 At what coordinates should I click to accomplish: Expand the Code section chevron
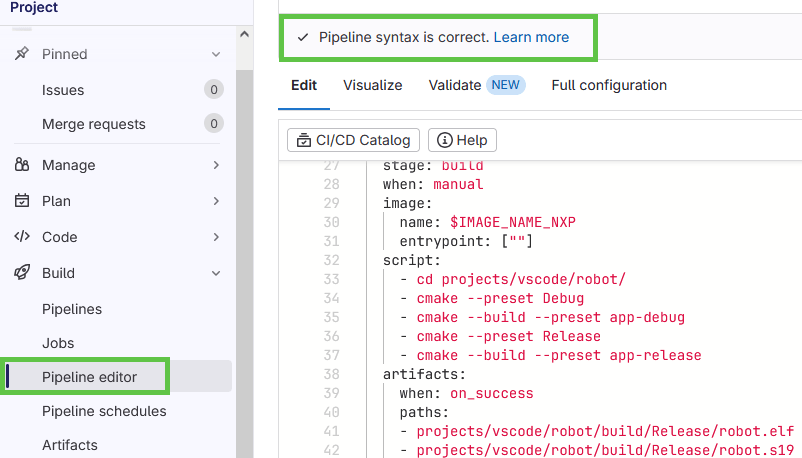[x=216, y=237]
